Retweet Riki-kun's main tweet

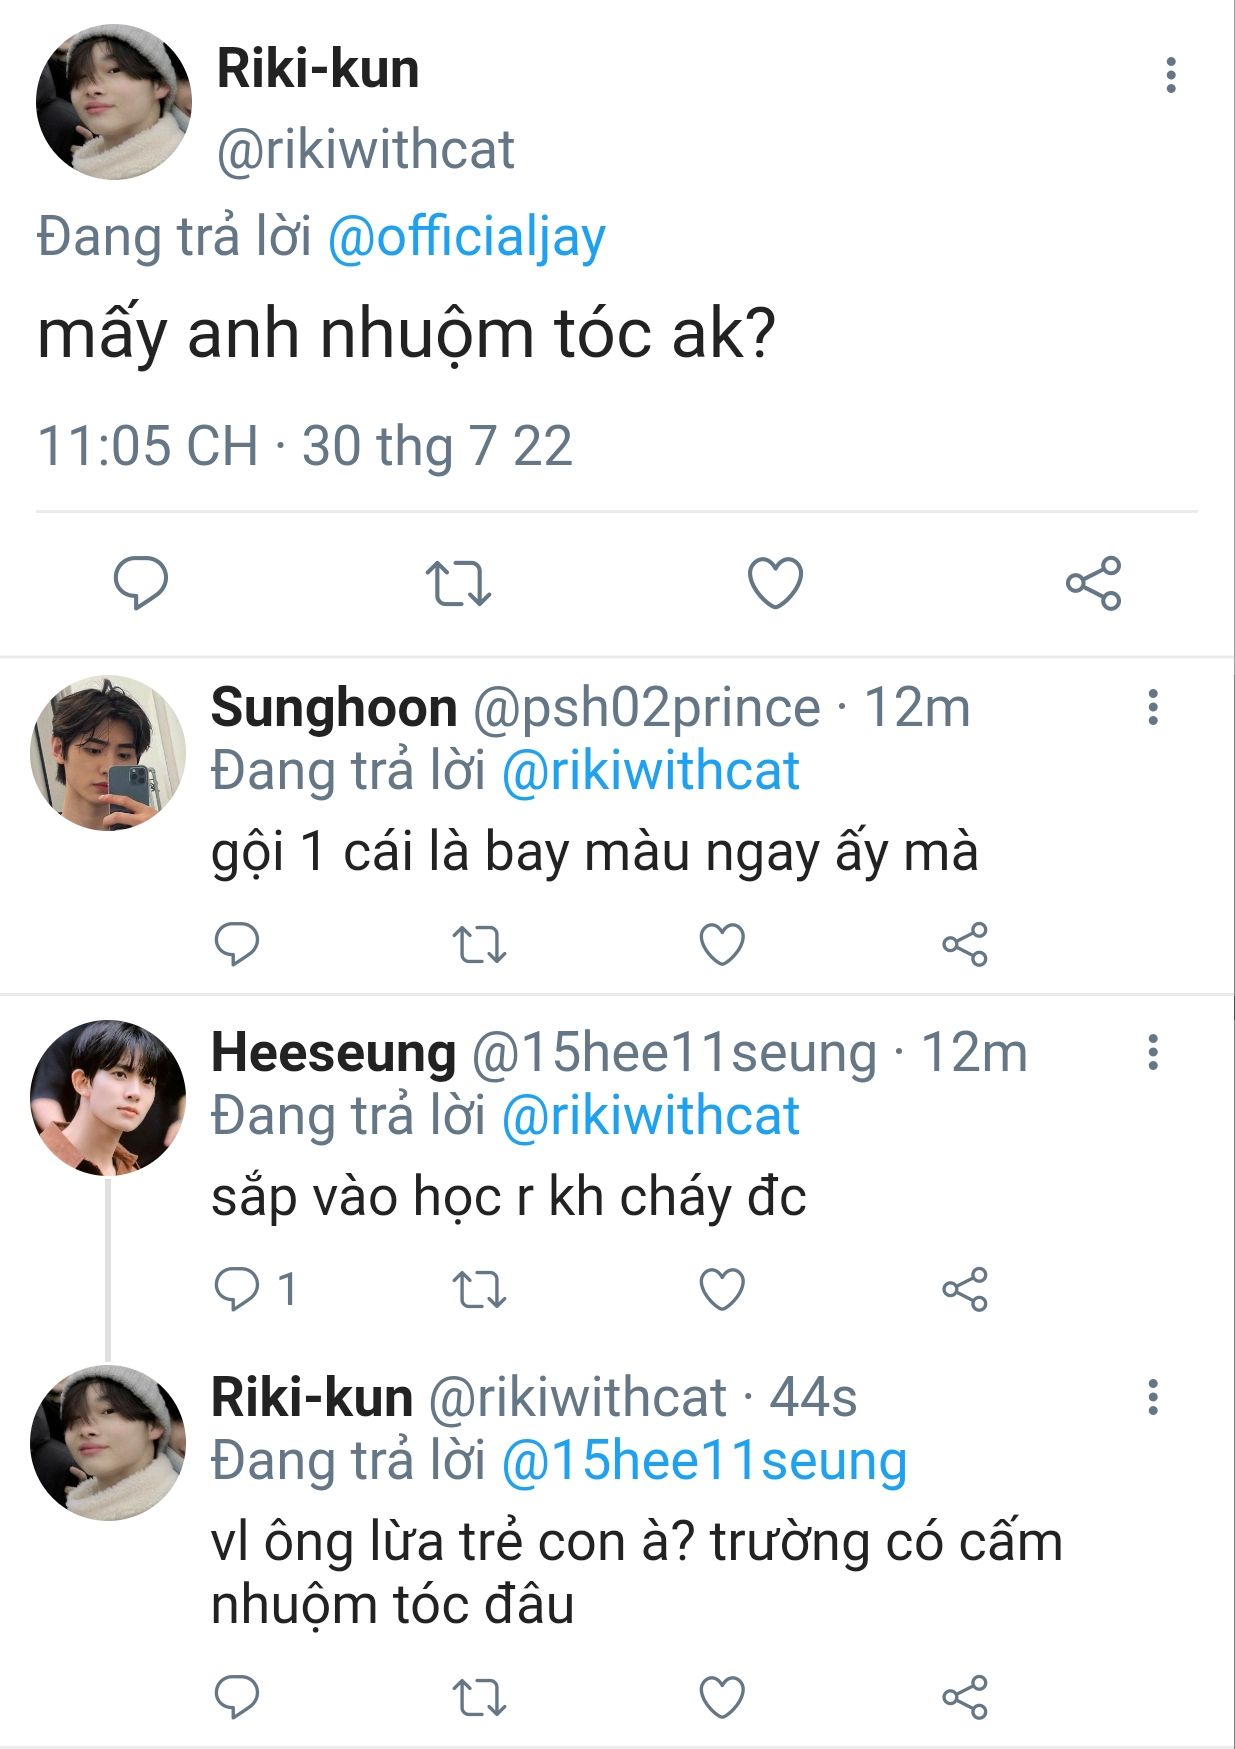(458, 583)
